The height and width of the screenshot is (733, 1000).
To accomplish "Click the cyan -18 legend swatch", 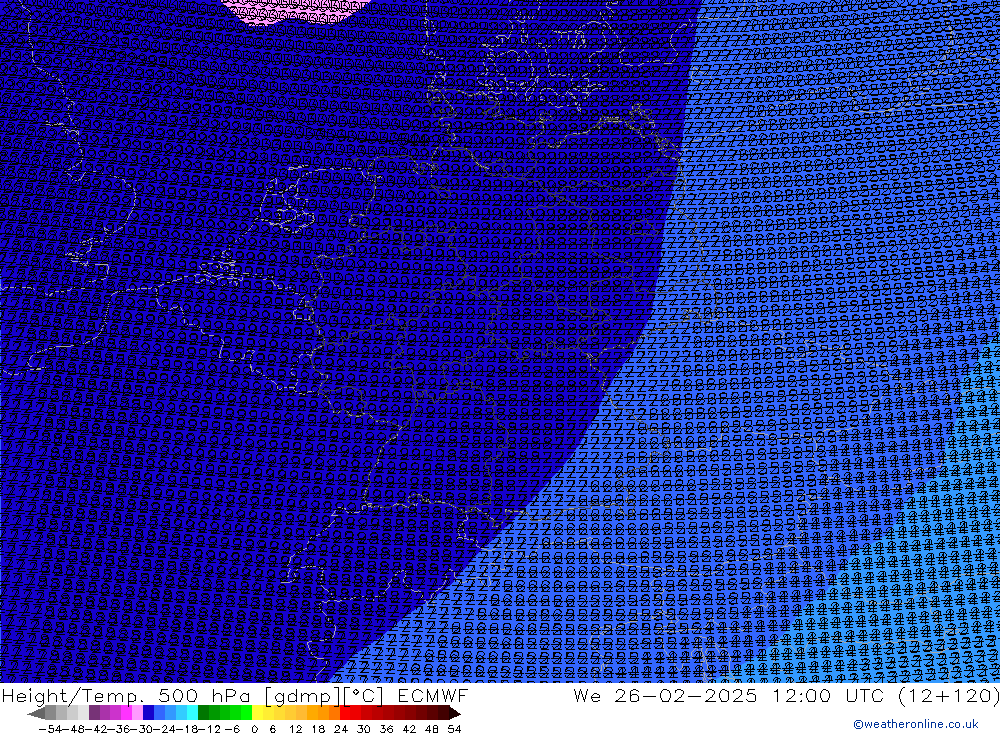I will pyautogui.click(x=192, y=713).
